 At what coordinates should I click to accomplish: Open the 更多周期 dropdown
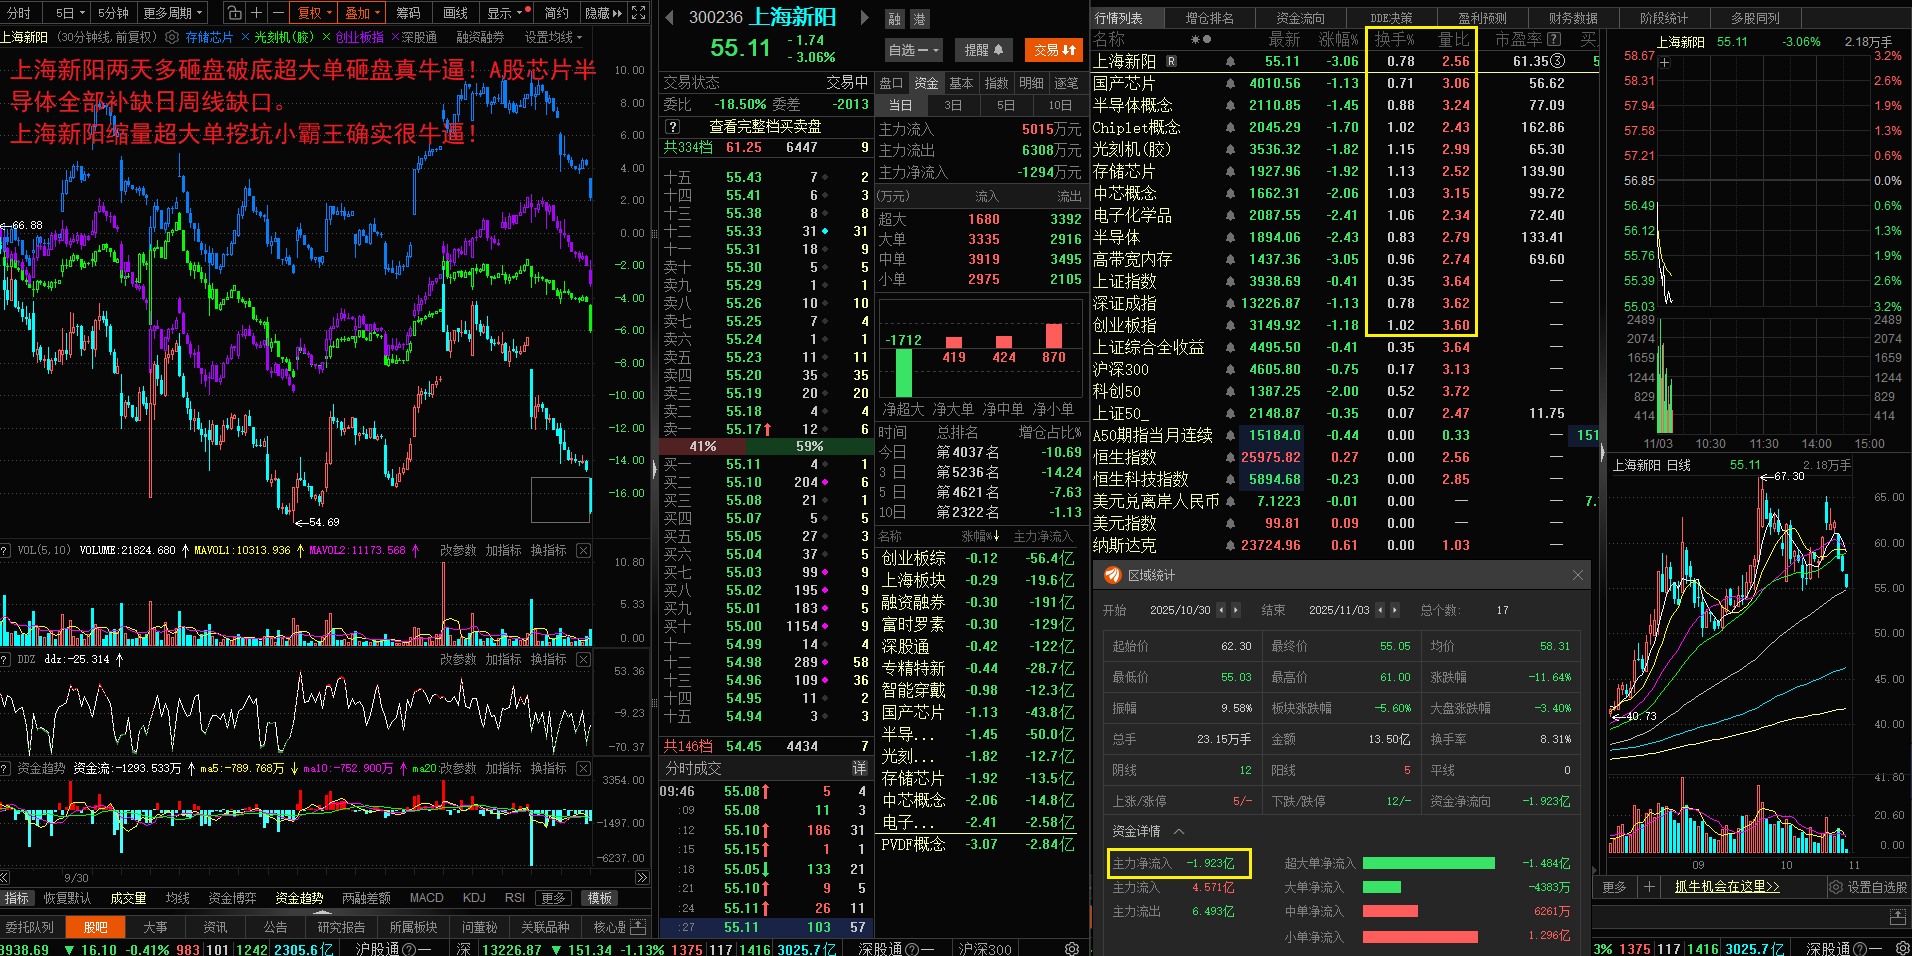(173, 13)
